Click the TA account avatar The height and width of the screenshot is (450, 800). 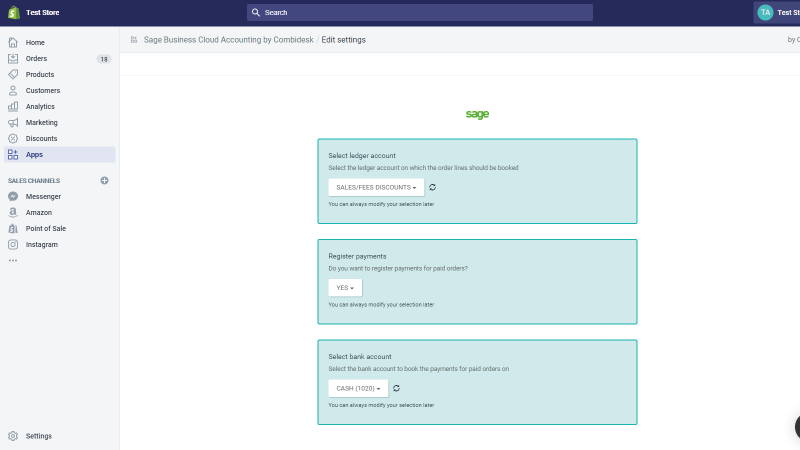pos(765,12)
